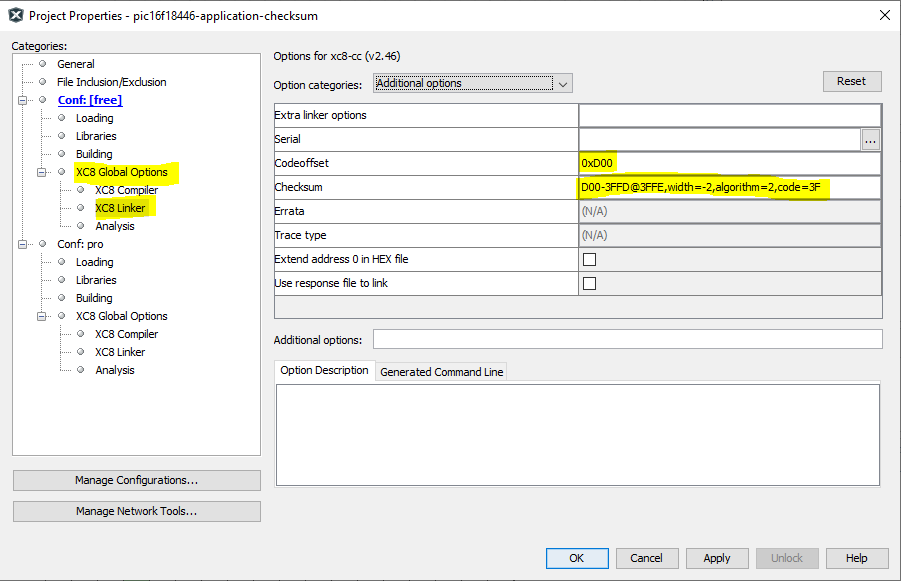Close the Project Properties dialog
The width and height of the screenshot is (901, 581).
[x=885, y=16]
